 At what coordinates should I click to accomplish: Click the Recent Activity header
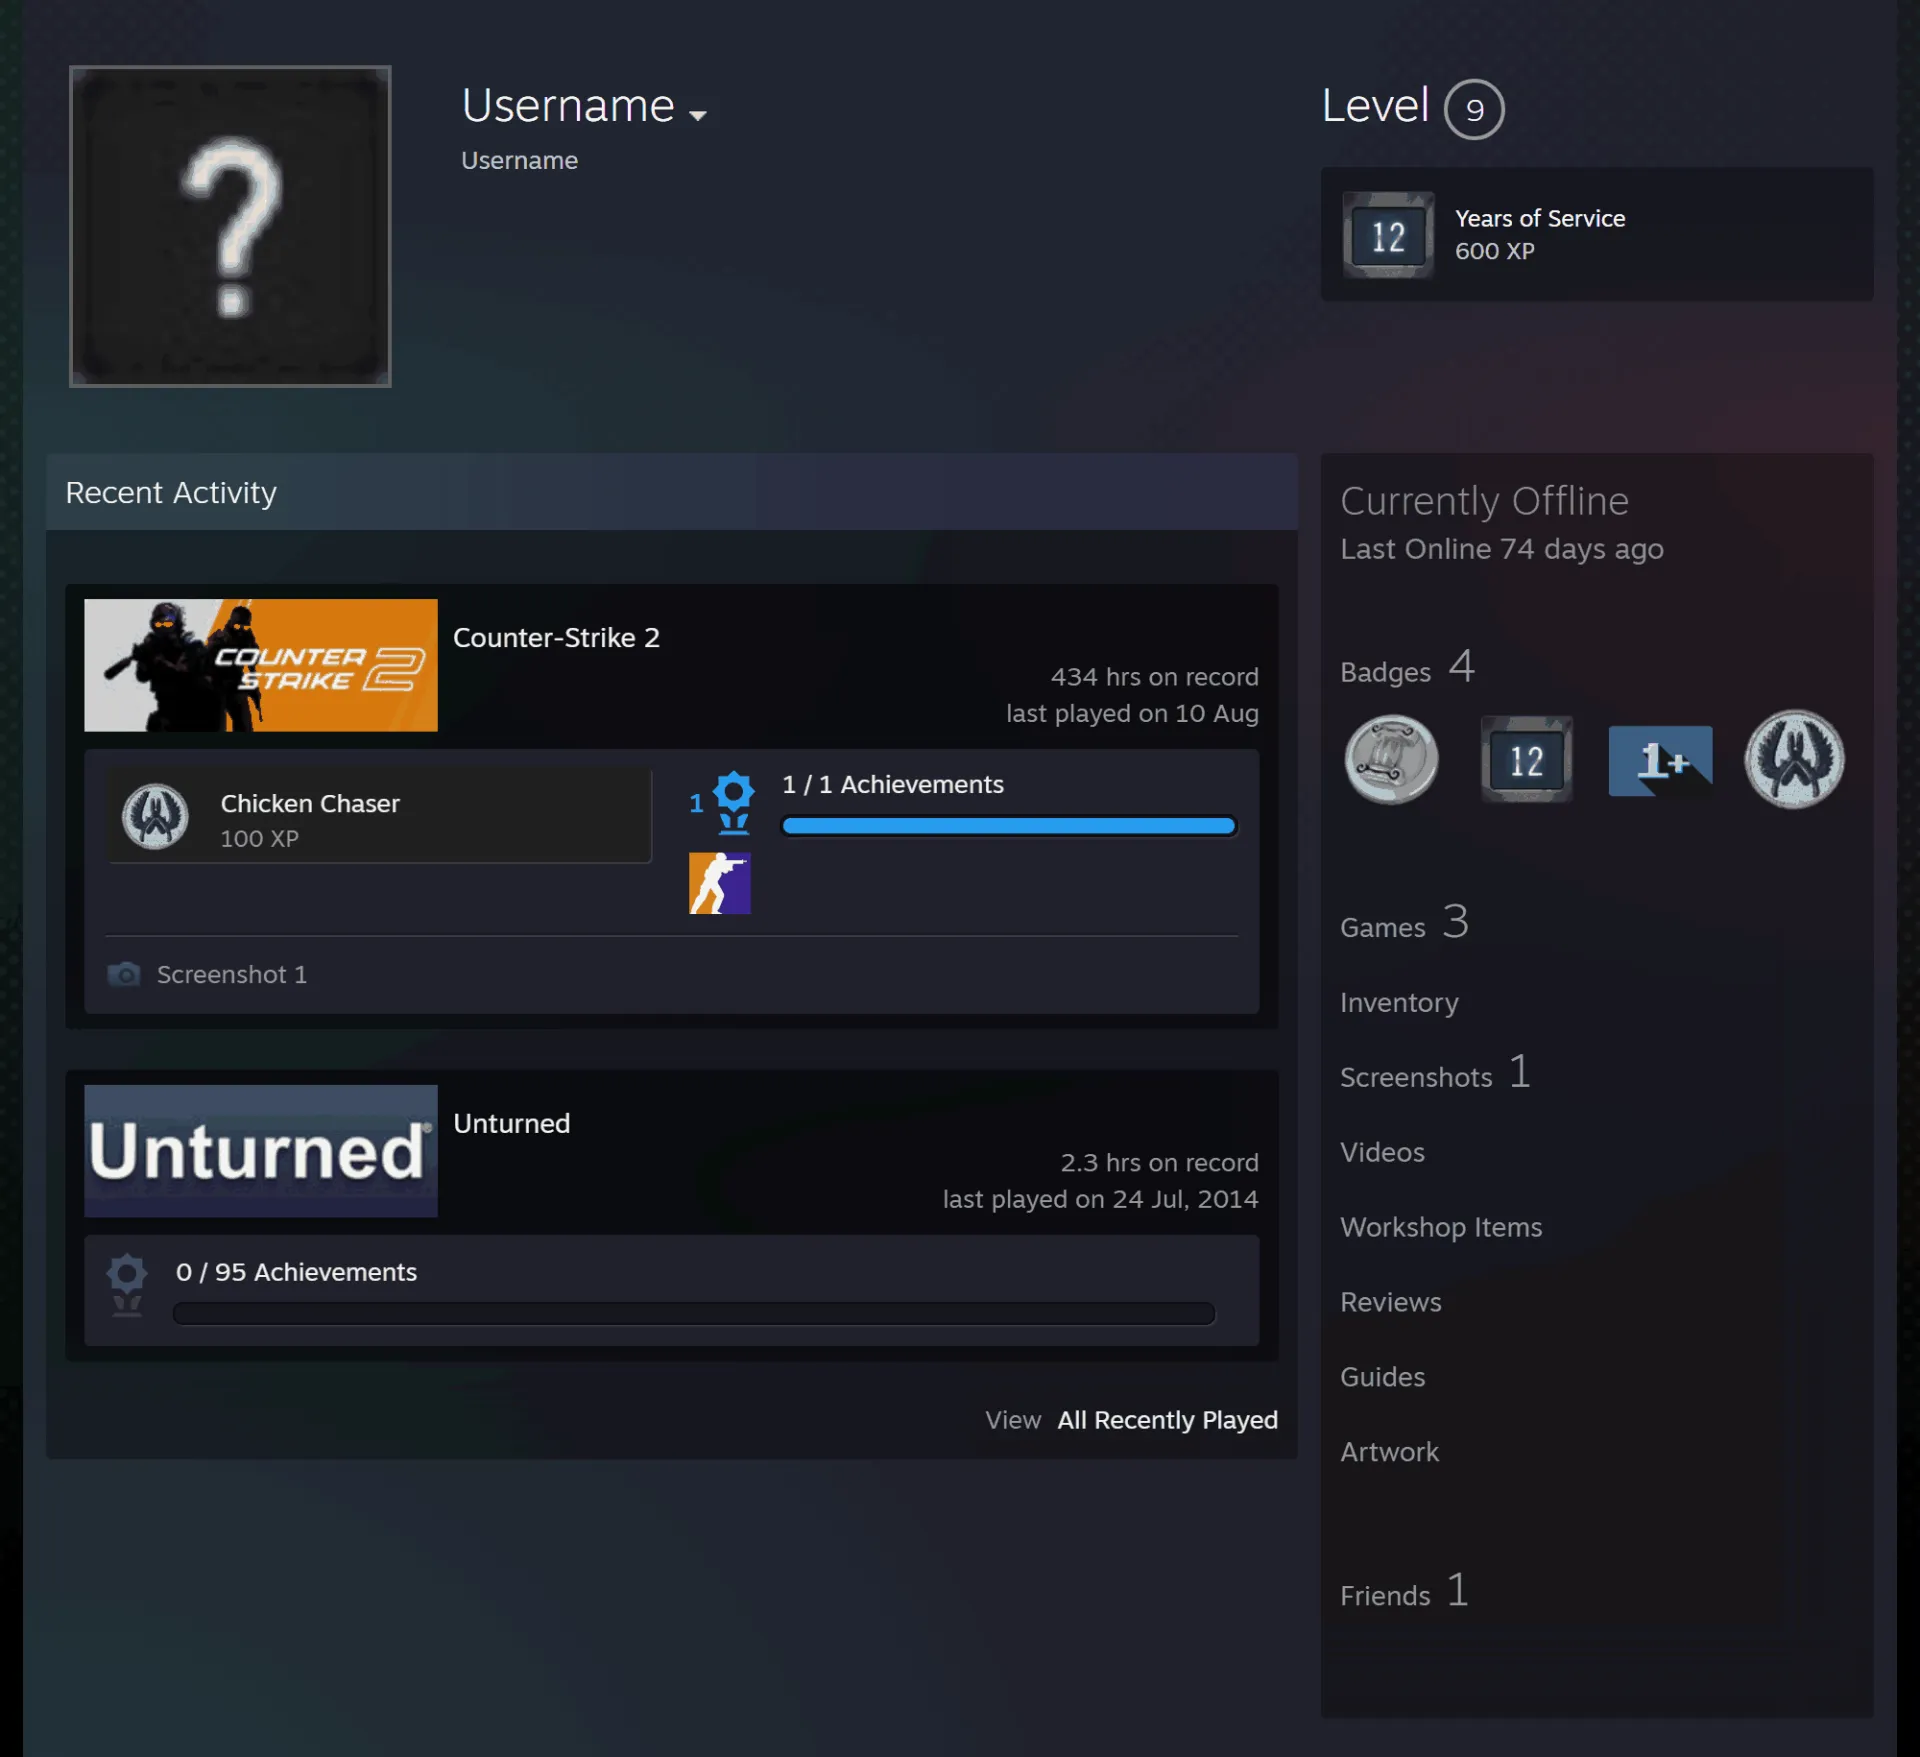coord(672,492)
